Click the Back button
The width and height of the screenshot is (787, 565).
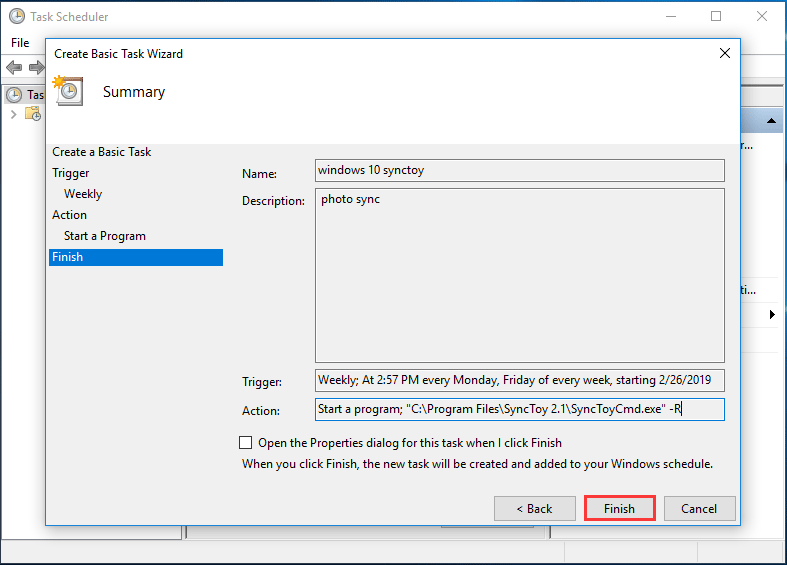(535, 508)
